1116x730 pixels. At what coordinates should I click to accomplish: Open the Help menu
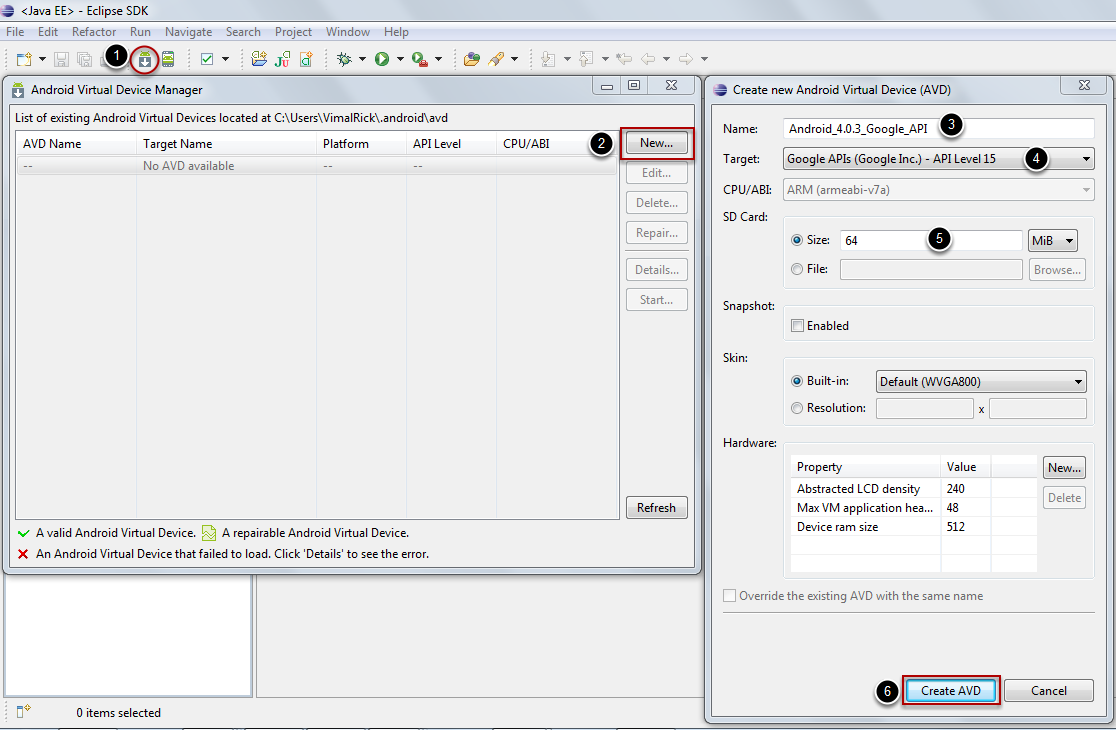[396, 32]
